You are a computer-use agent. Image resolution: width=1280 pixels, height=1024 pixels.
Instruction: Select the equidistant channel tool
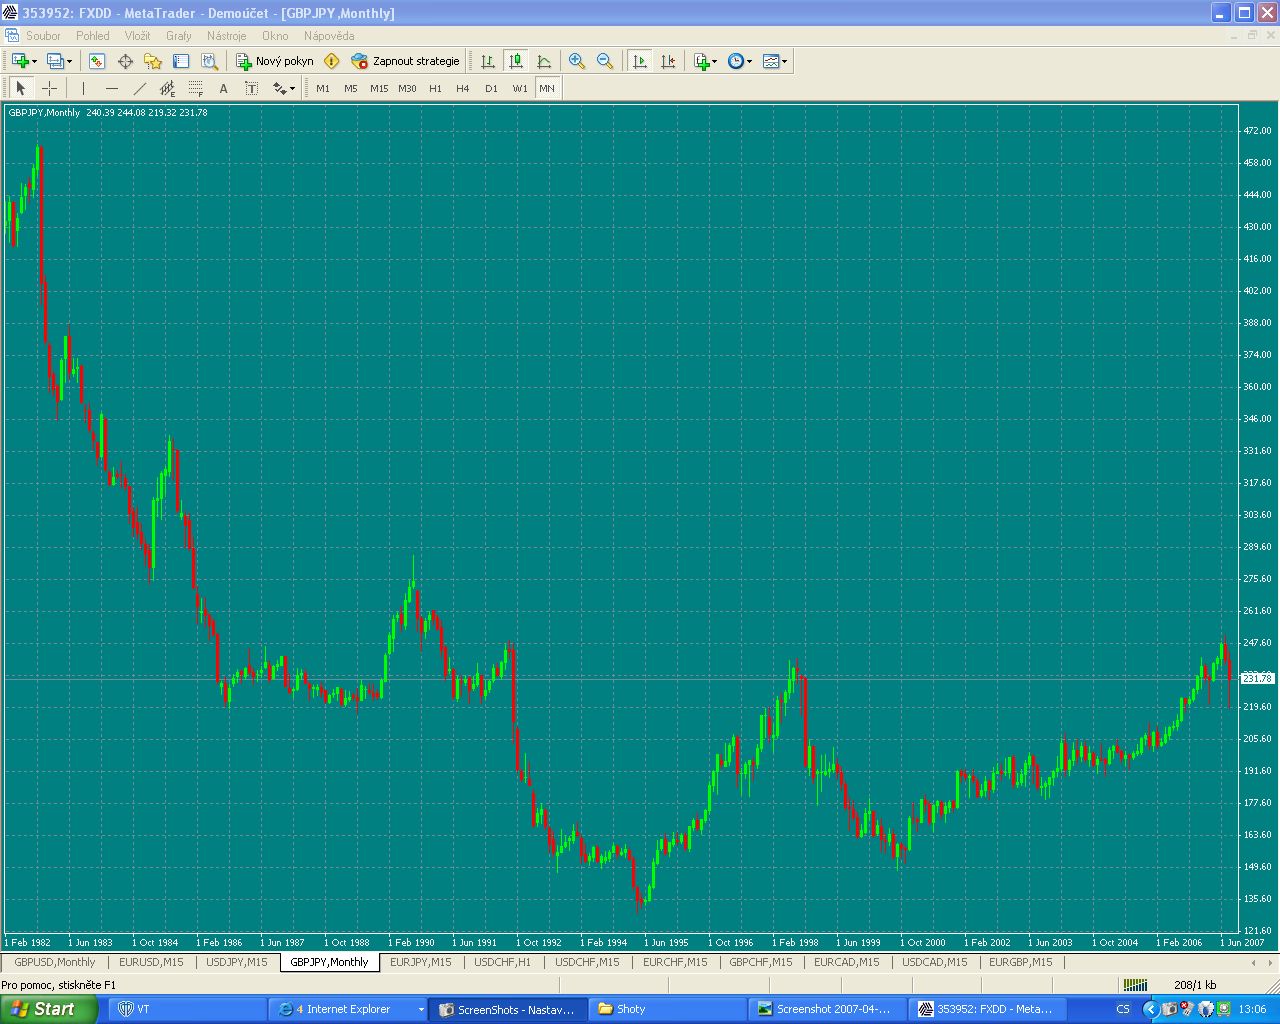(167, 88)
